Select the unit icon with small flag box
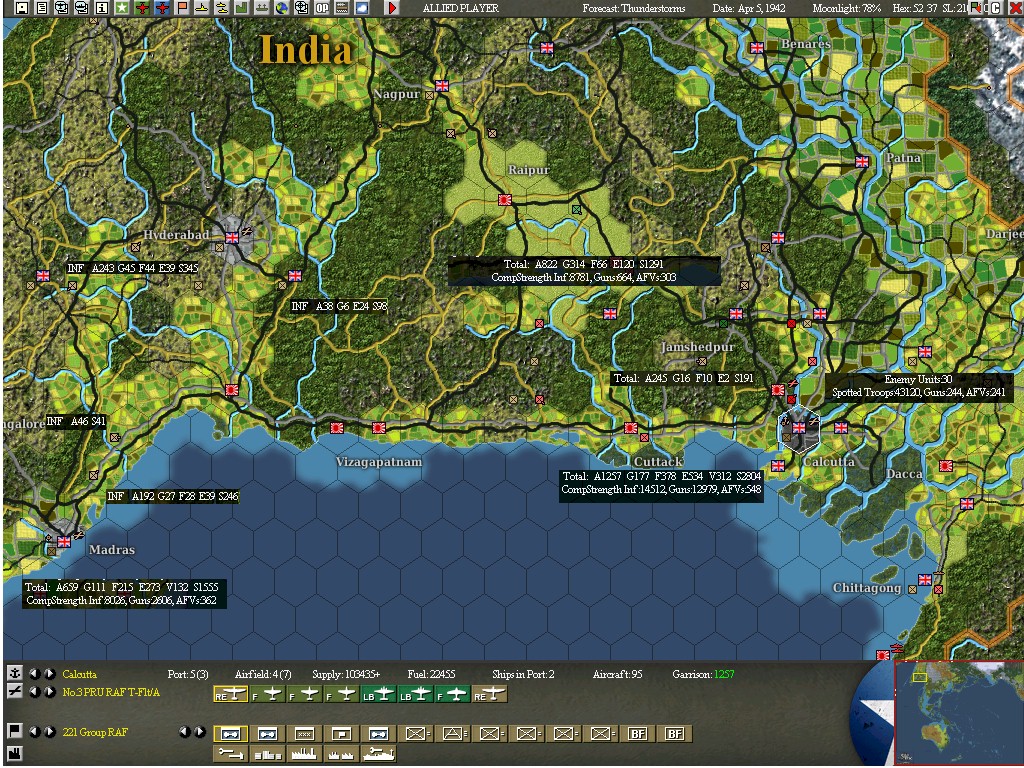The image size is (1024, 768). tap(342, 733)
